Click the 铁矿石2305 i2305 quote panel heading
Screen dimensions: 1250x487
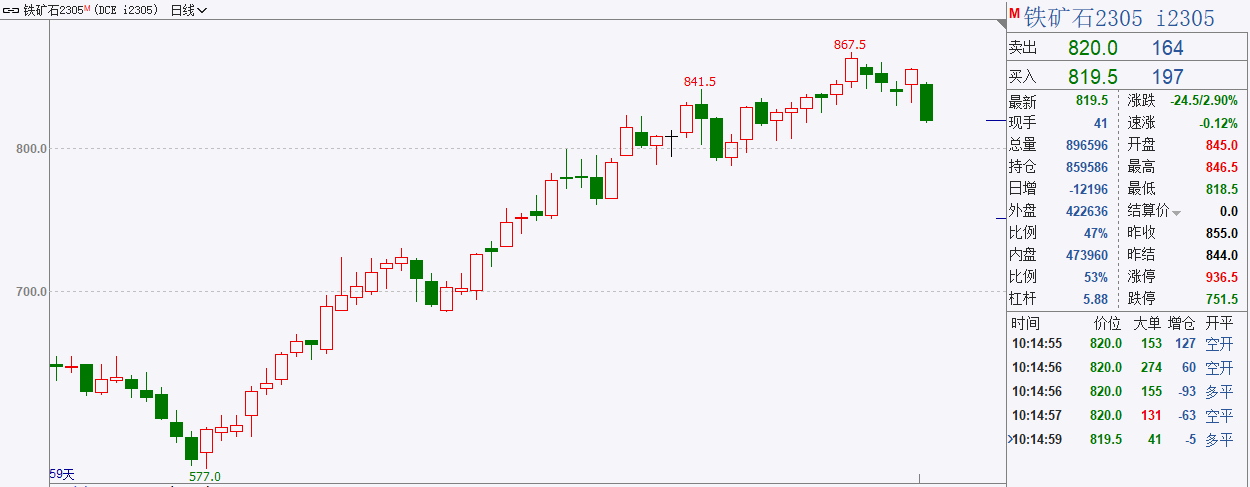point(1120,17)
